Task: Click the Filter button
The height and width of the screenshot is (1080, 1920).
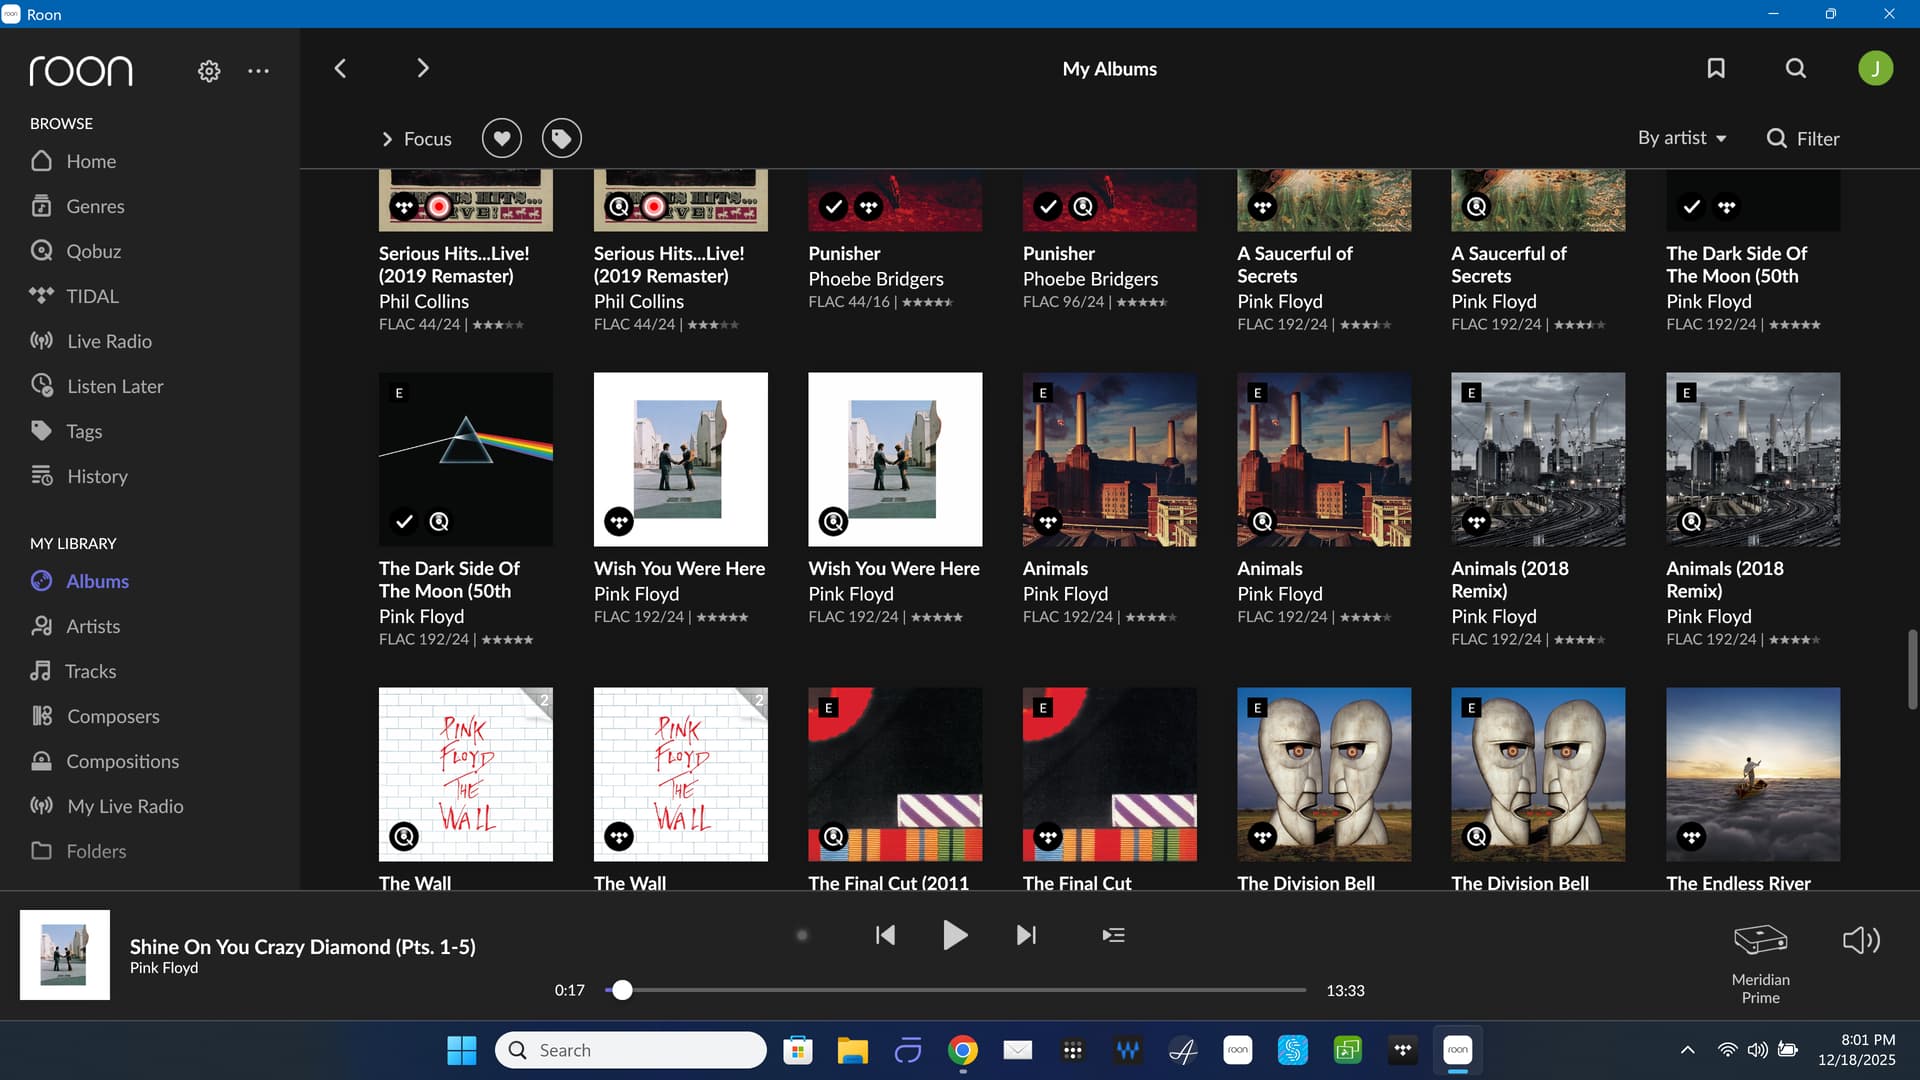Action: point(1803,139)
